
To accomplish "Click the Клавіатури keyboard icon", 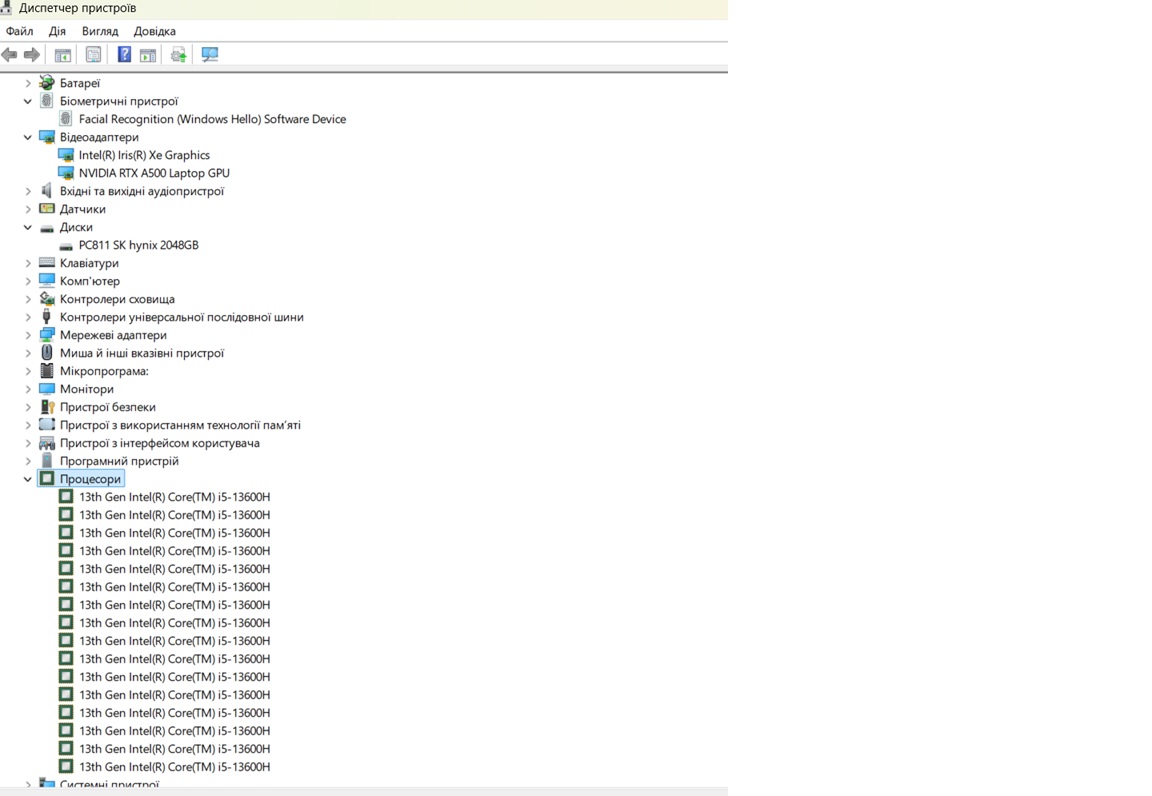I will [x=47, y=262].
